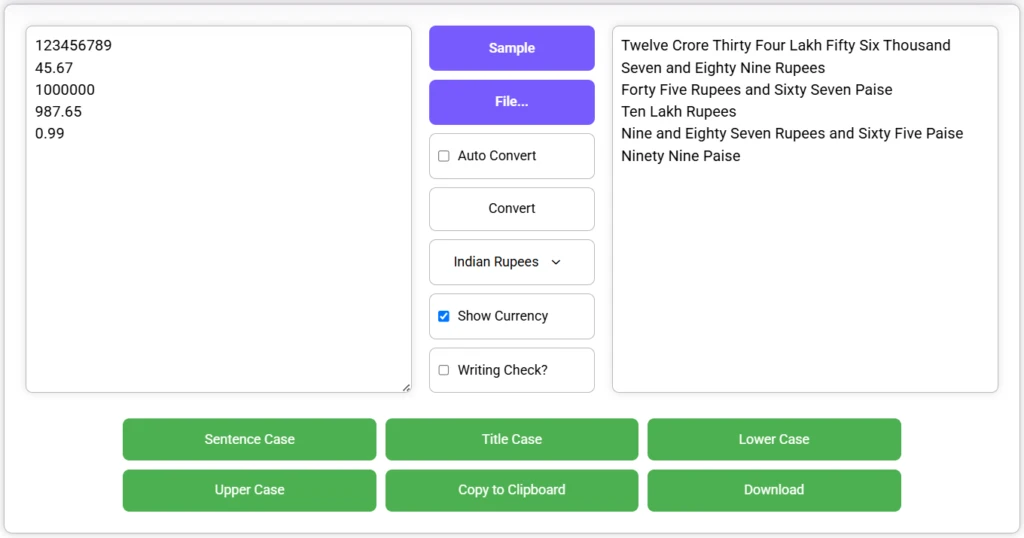Click the Sample button
The height and width of the screenshot is (538, 1024).
pos(511,48)
